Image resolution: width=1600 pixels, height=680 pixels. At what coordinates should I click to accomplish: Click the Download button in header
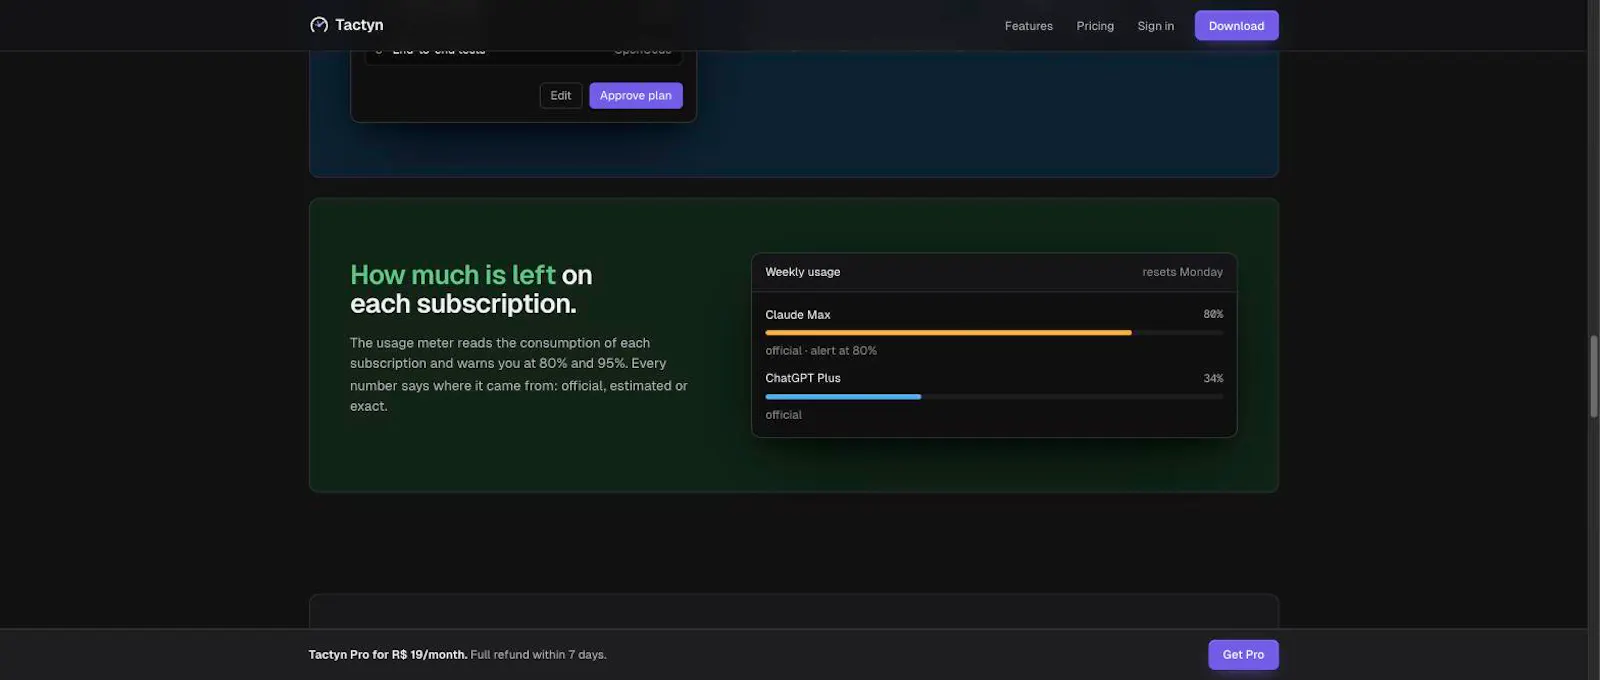[1236, 26]
